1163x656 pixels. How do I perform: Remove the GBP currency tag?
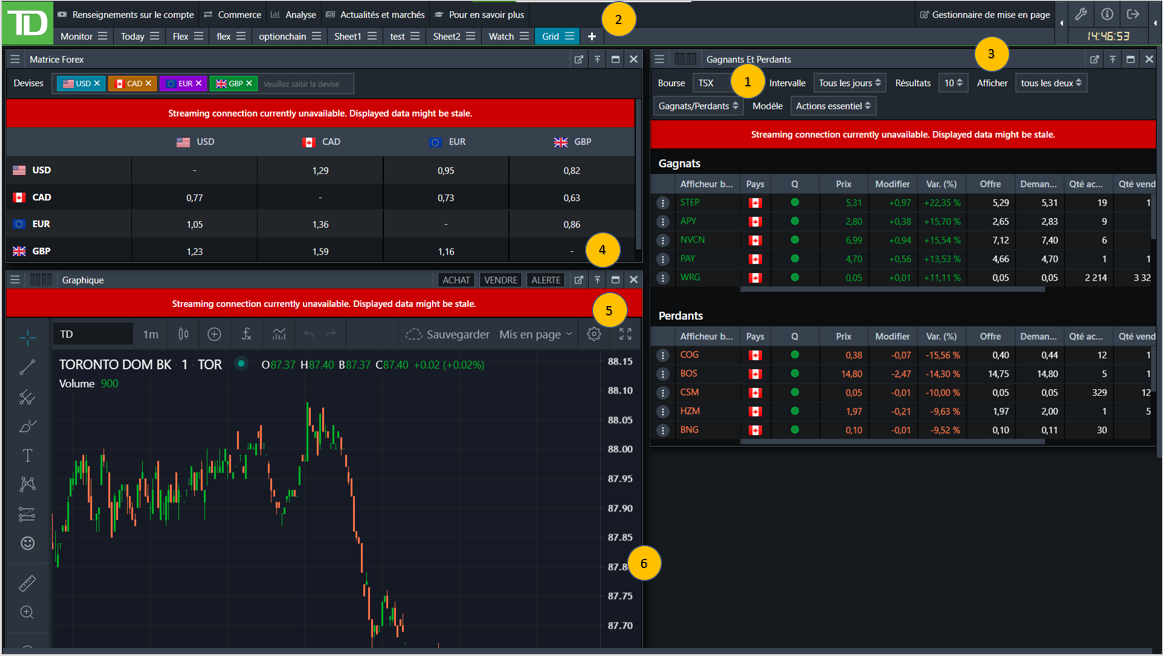(x=249, y=84)
